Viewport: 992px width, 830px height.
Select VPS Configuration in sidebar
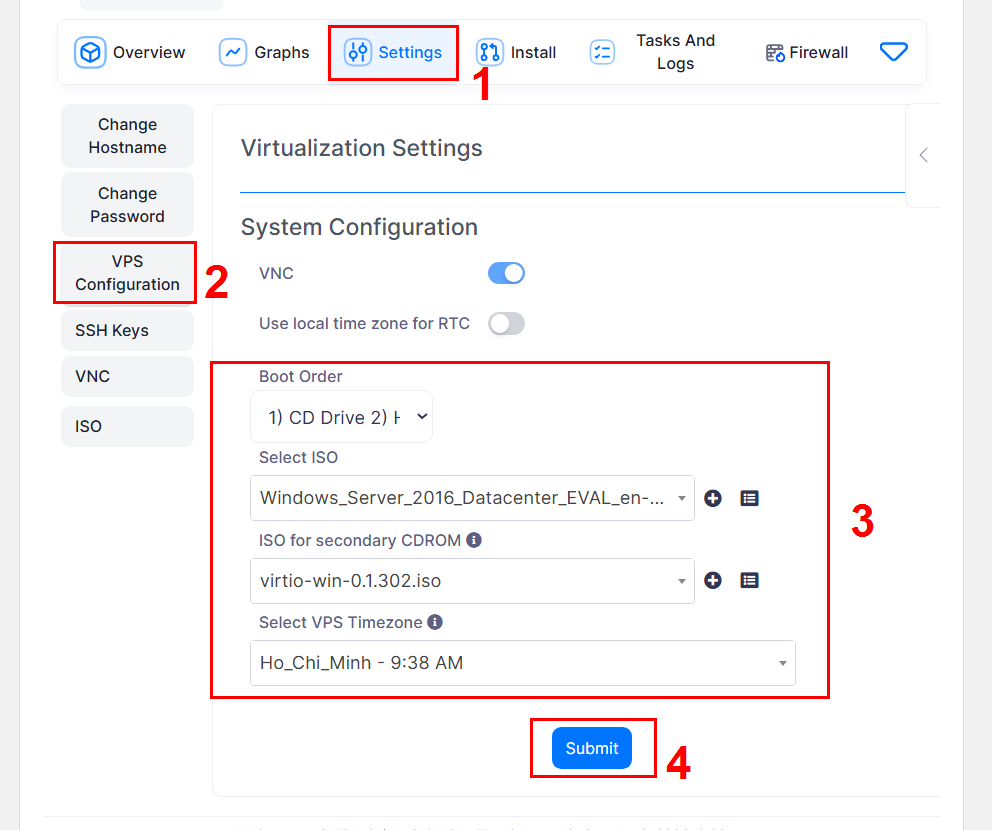click(x=127, y=273)
